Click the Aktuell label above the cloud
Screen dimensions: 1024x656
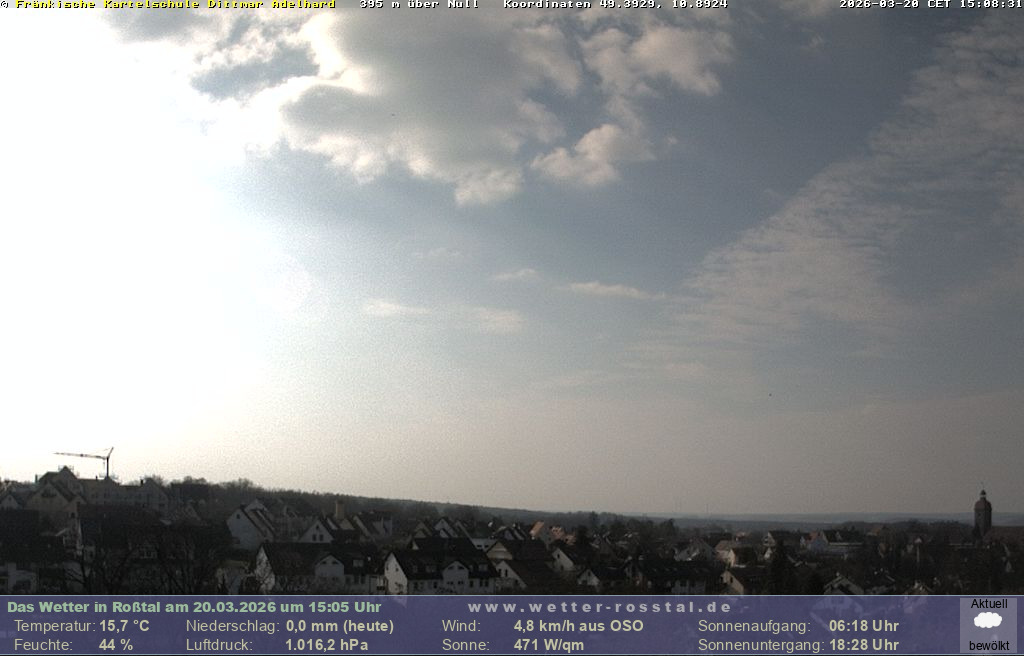pos(989,604)
